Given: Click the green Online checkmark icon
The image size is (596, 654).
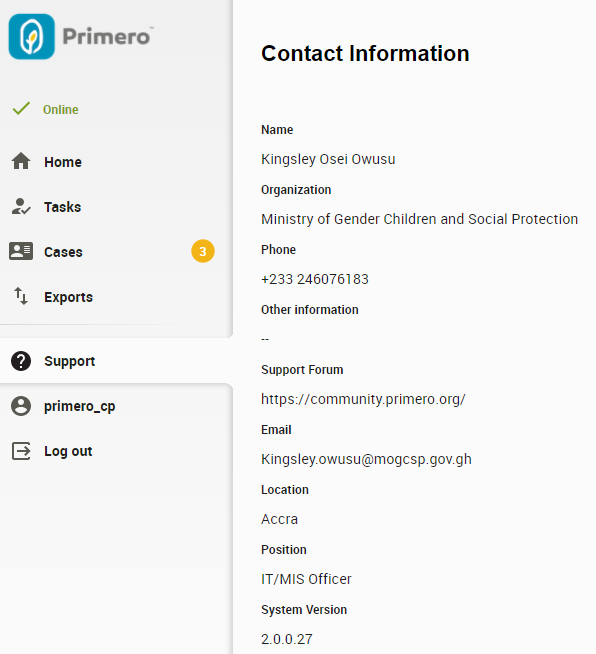Looking at the screenshot, I should [21, 108].
